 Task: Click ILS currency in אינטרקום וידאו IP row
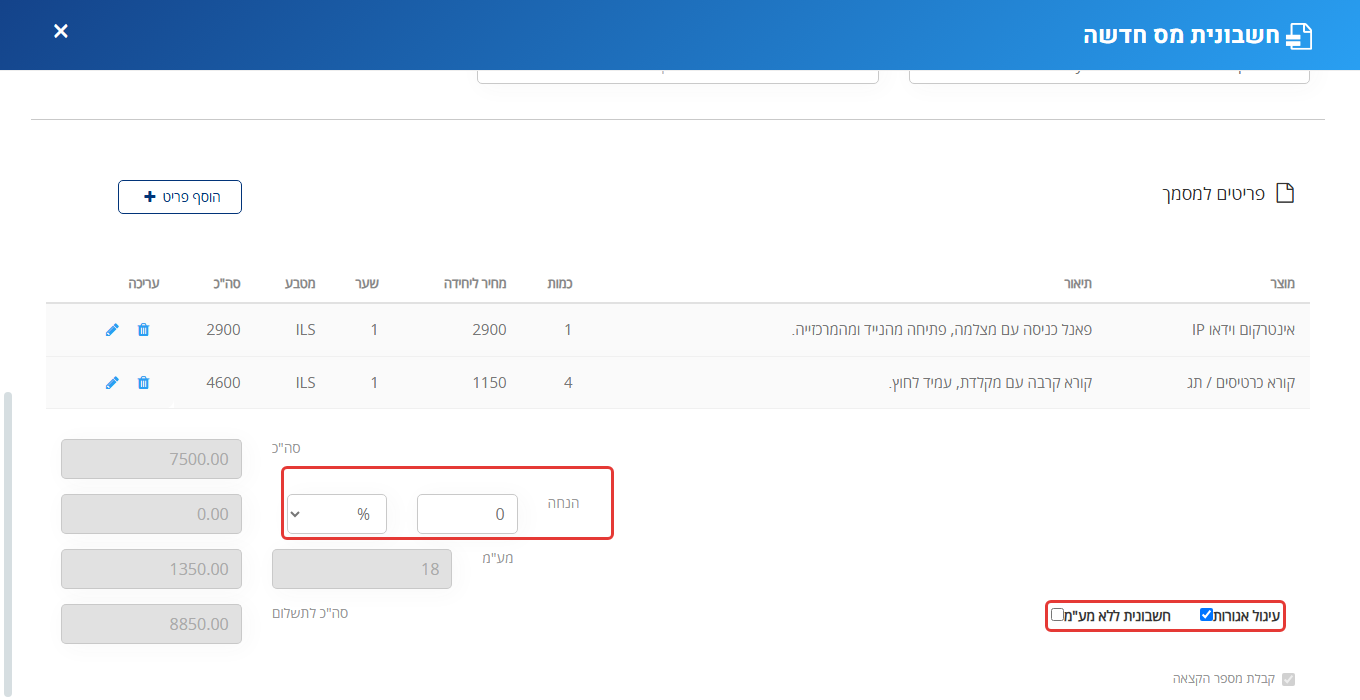tap(305, 329)
